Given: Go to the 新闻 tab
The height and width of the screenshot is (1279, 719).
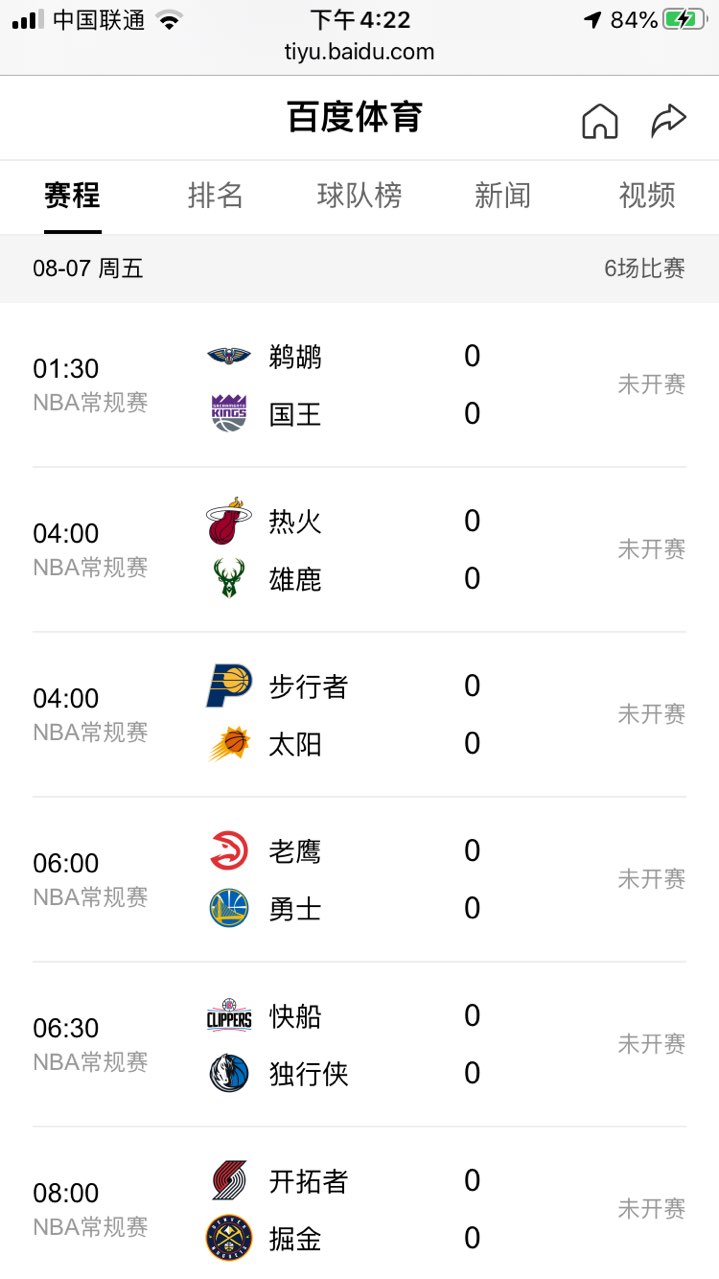Looking at the screenshot, I should pyautogui.click(x=502, y=195).
